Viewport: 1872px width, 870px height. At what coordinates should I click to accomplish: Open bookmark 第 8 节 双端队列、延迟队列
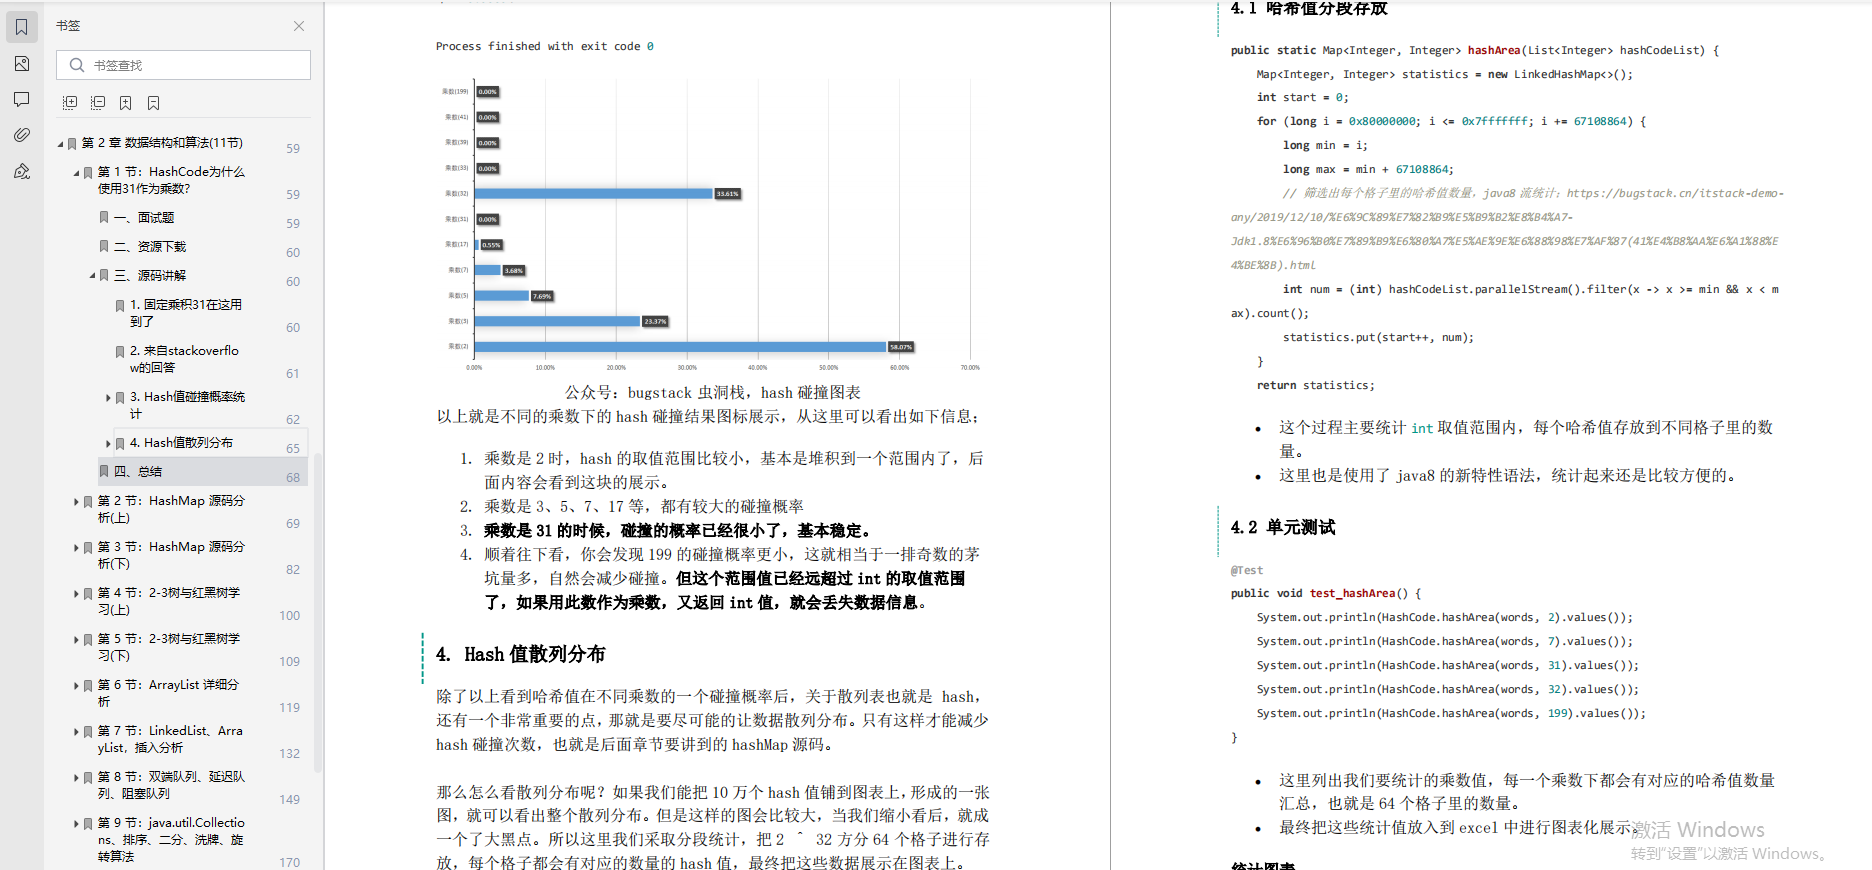(x=171, y=785)
